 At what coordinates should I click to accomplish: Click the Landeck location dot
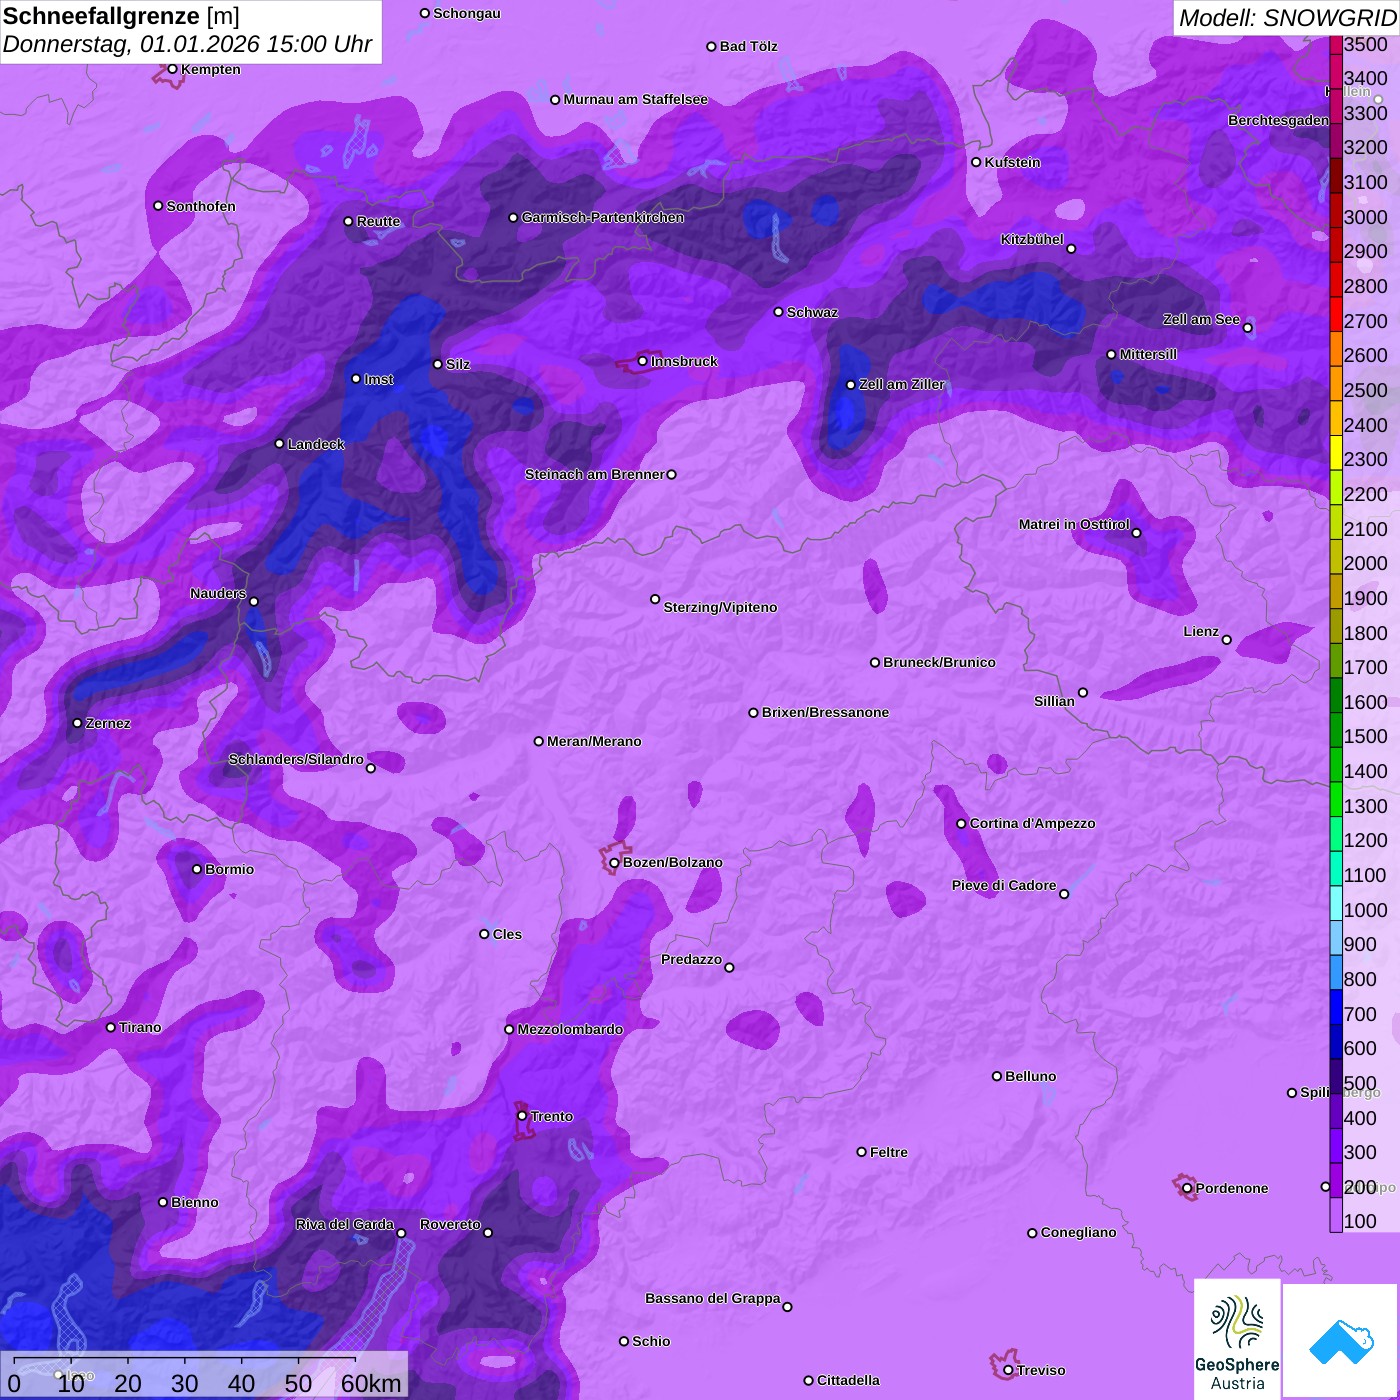tap(279, 443)
